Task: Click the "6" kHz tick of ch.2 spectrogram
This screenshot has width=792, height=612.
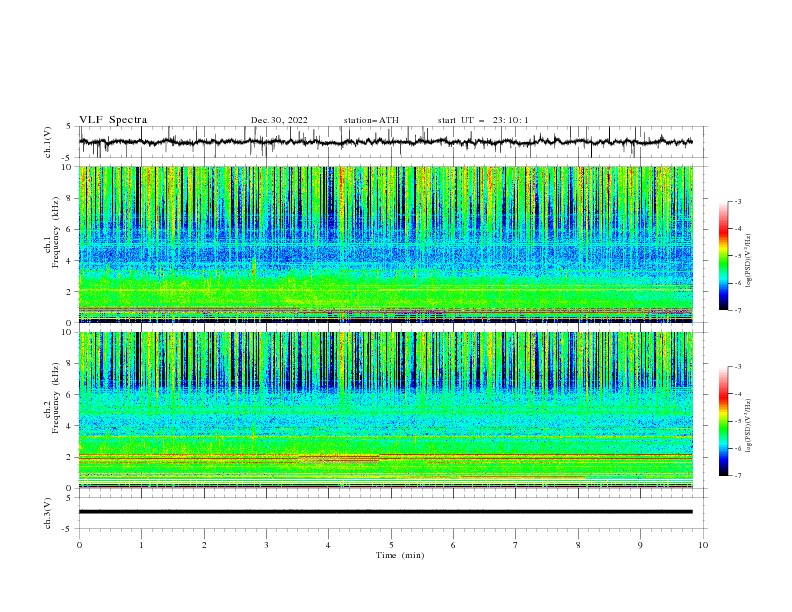Action: point(71,395)
